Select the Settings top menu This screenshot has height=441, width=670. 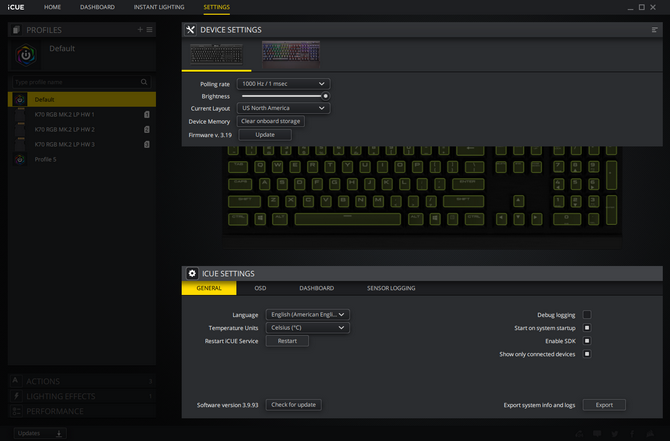click(x=217, y=7)
